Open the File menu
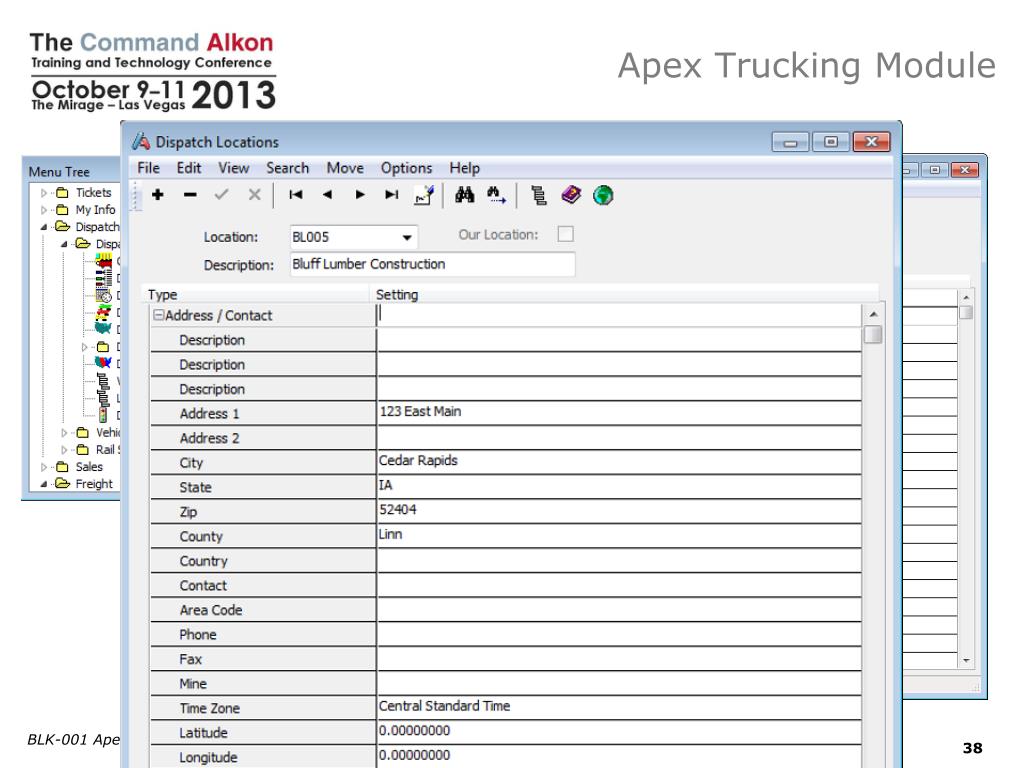The height and width of the screenshot is (768, 1024). click(148, 168)
